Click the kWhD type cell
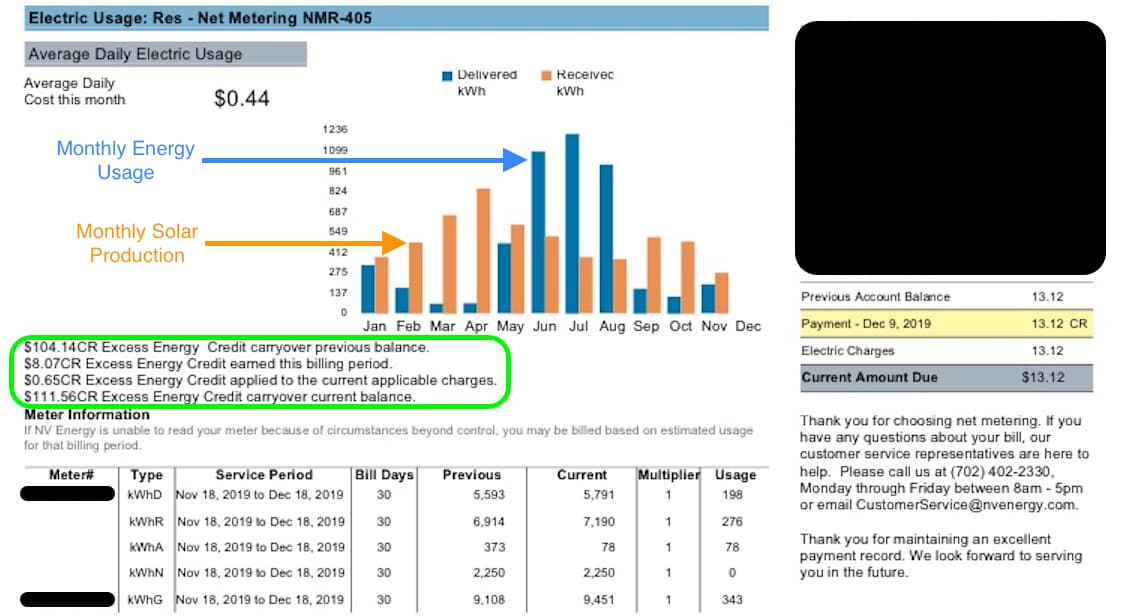The width and height of the screenshot is (1123, 616). pos(145,495)
